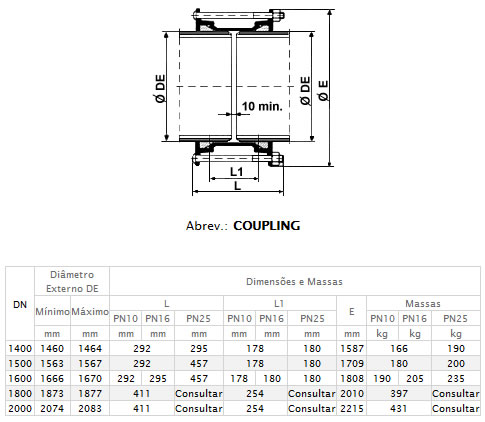The image size is (485, 422).
Task: Click L PN25 value "457" in row 1500
Action: coord(199,364)
